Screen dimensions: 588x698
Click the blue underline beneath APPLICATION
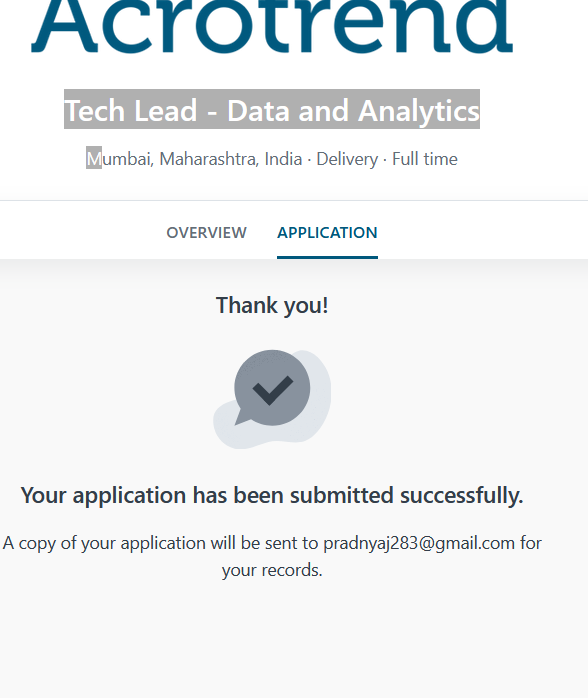tap(327, 257)
